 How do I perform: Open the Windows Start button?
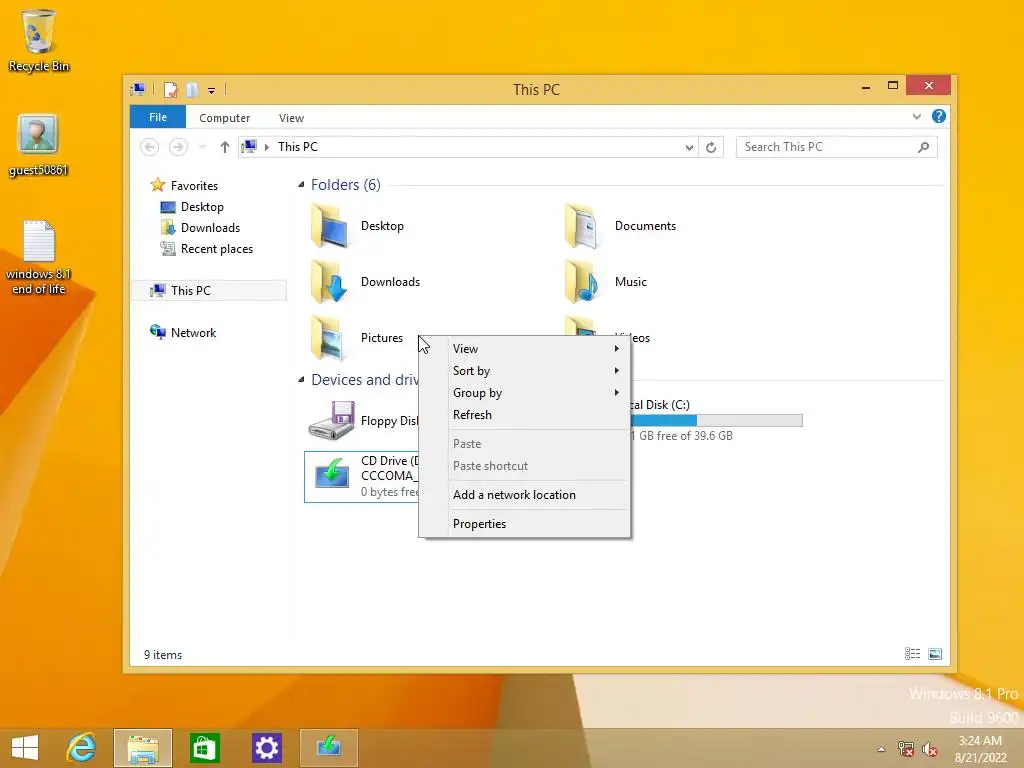tap(25, 748)
